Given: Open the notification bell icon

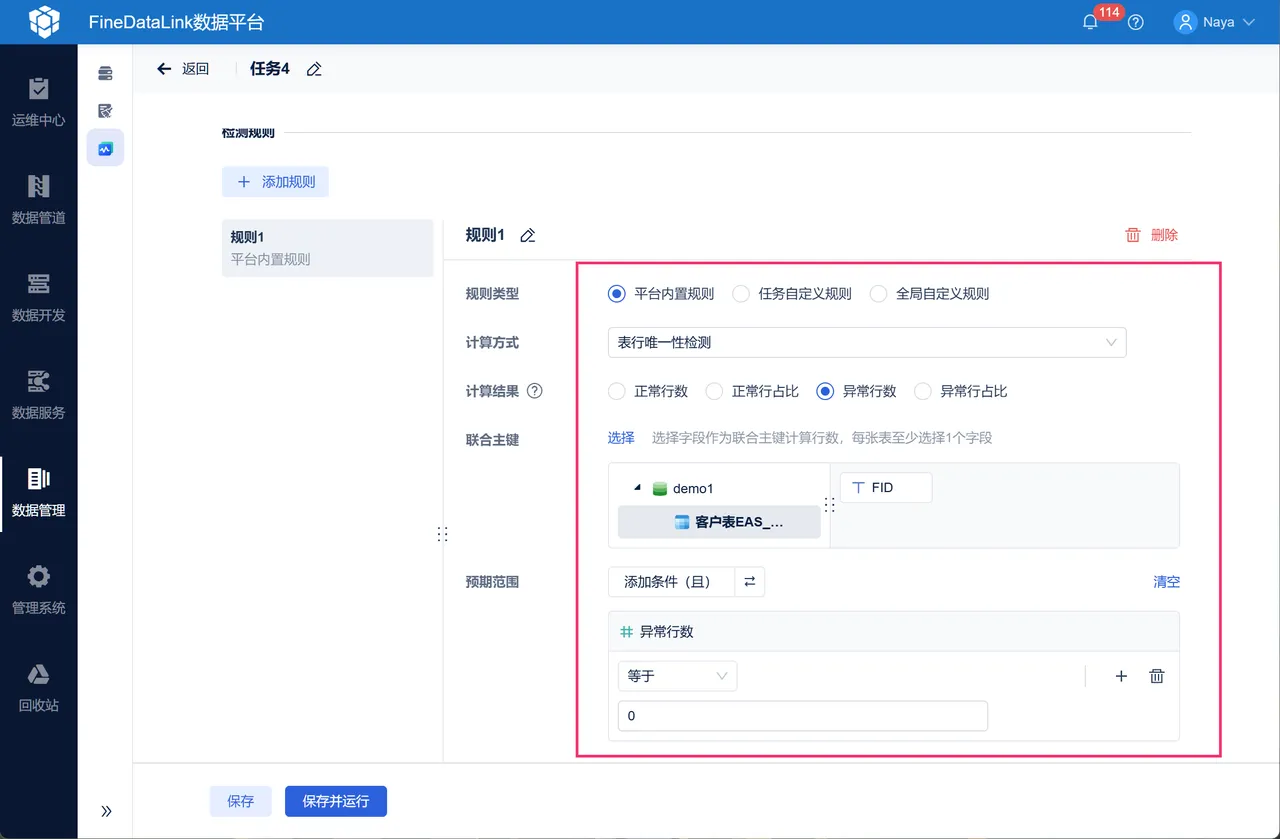Looking at the screenshot, I should click(x=1090, y=22).
